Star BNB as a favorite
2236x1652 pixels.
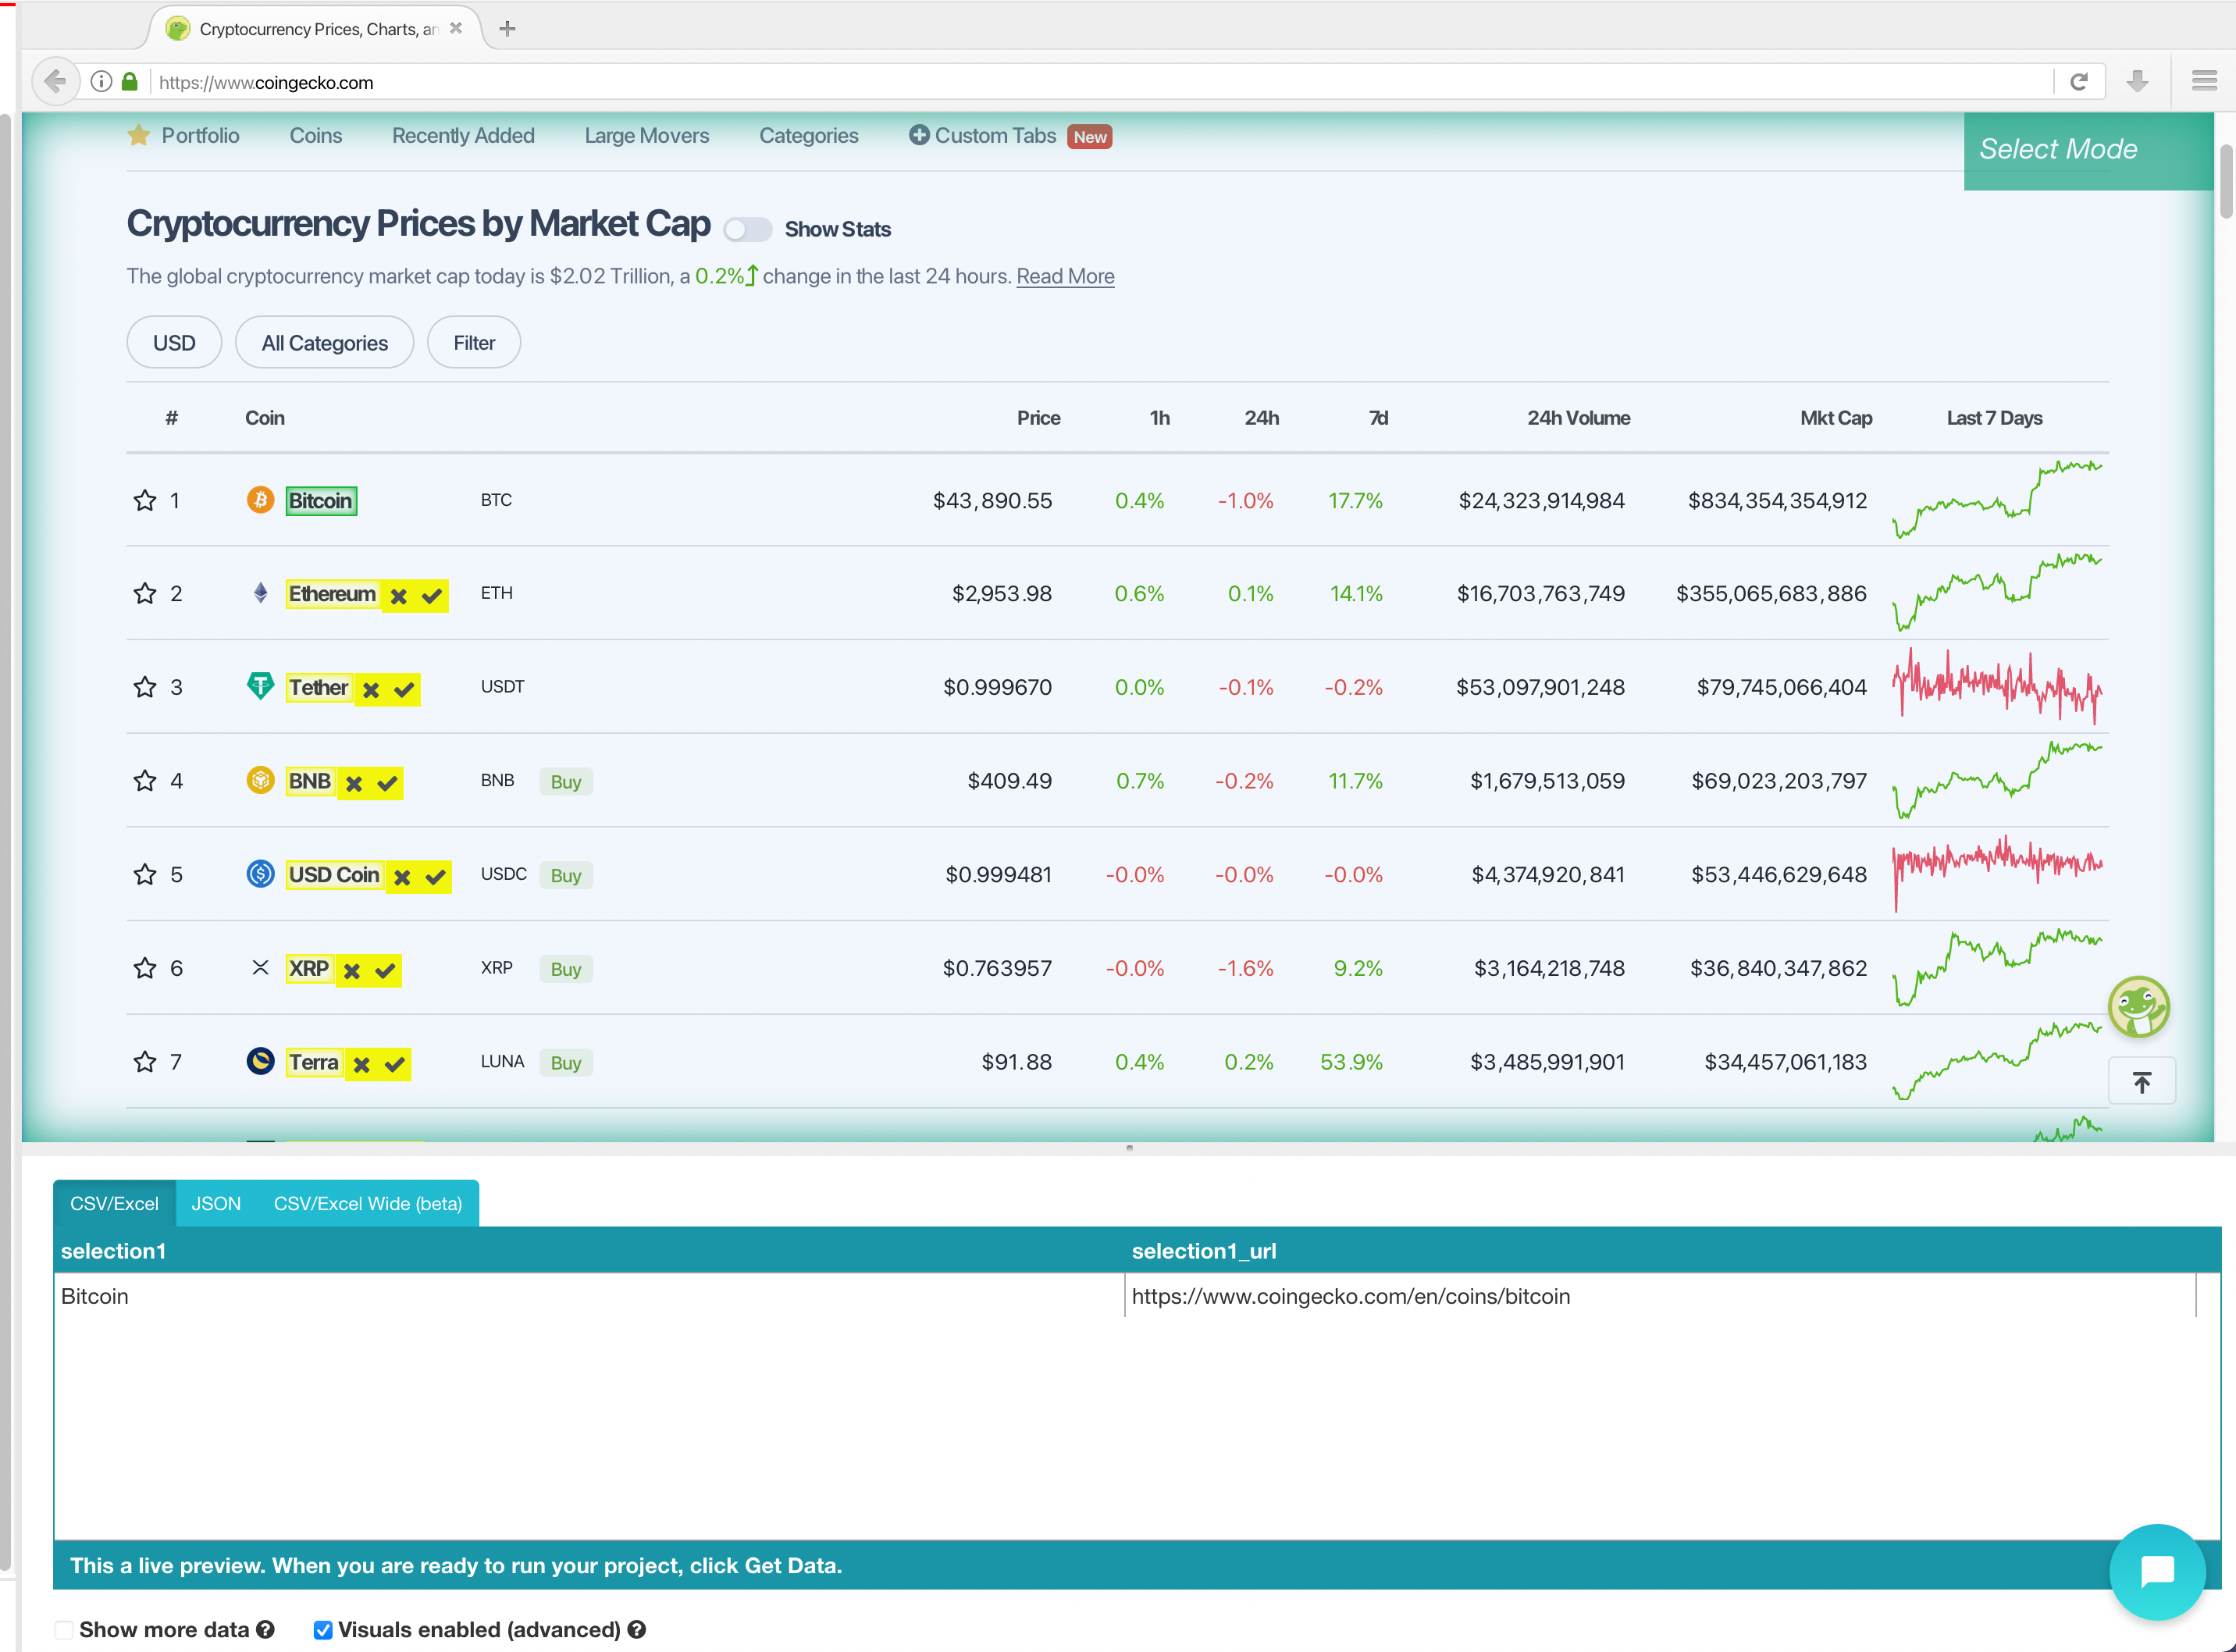click(x=145, y=780)
